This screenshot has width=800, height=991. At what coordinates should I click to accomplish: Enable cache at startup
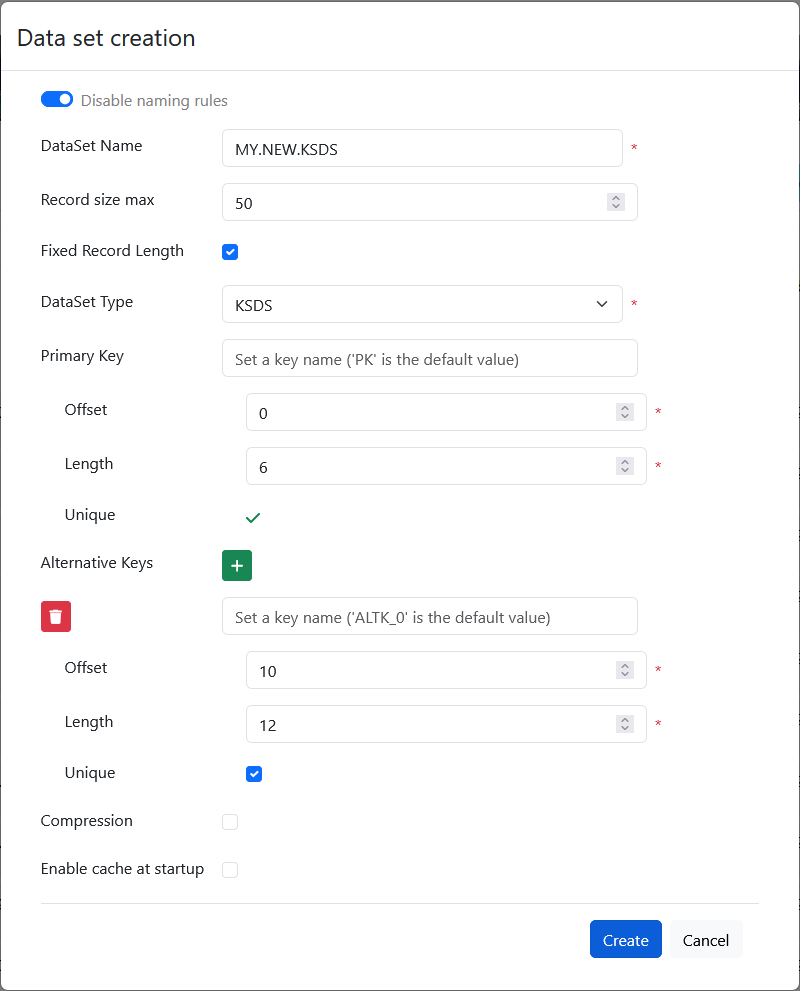click(x=230, y=870)
